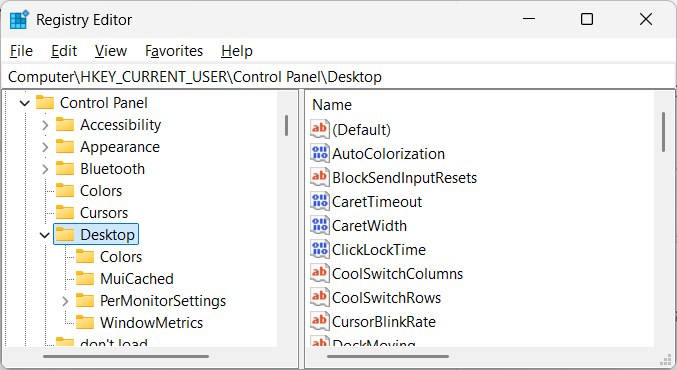Select the CaretTimeout value name

377,202
